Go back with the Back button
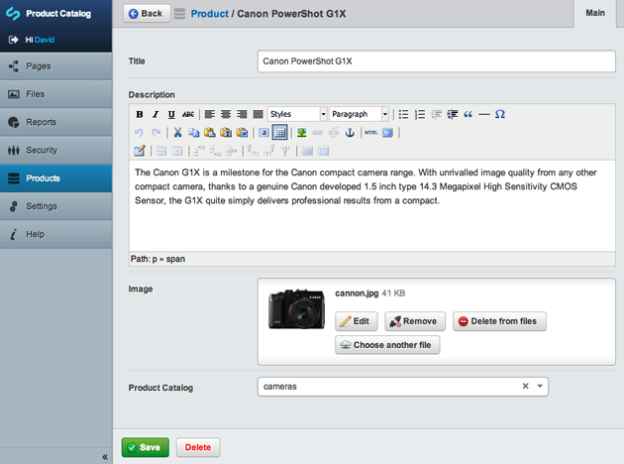624x464 pixels. (x=146, y=14)
